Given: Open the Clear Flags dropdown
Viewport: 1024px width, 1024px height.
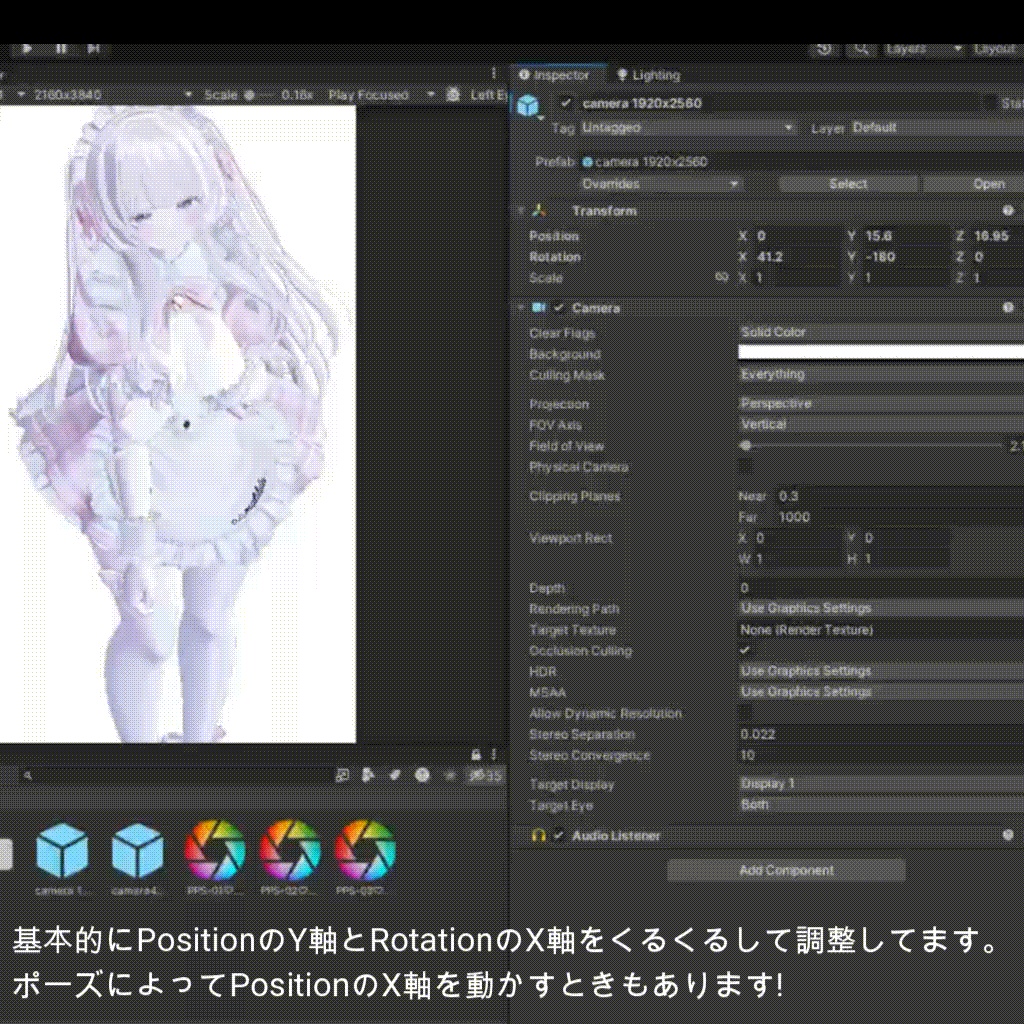Looking at the screenshot, I should pyautogui.click(x=880, y=332).
